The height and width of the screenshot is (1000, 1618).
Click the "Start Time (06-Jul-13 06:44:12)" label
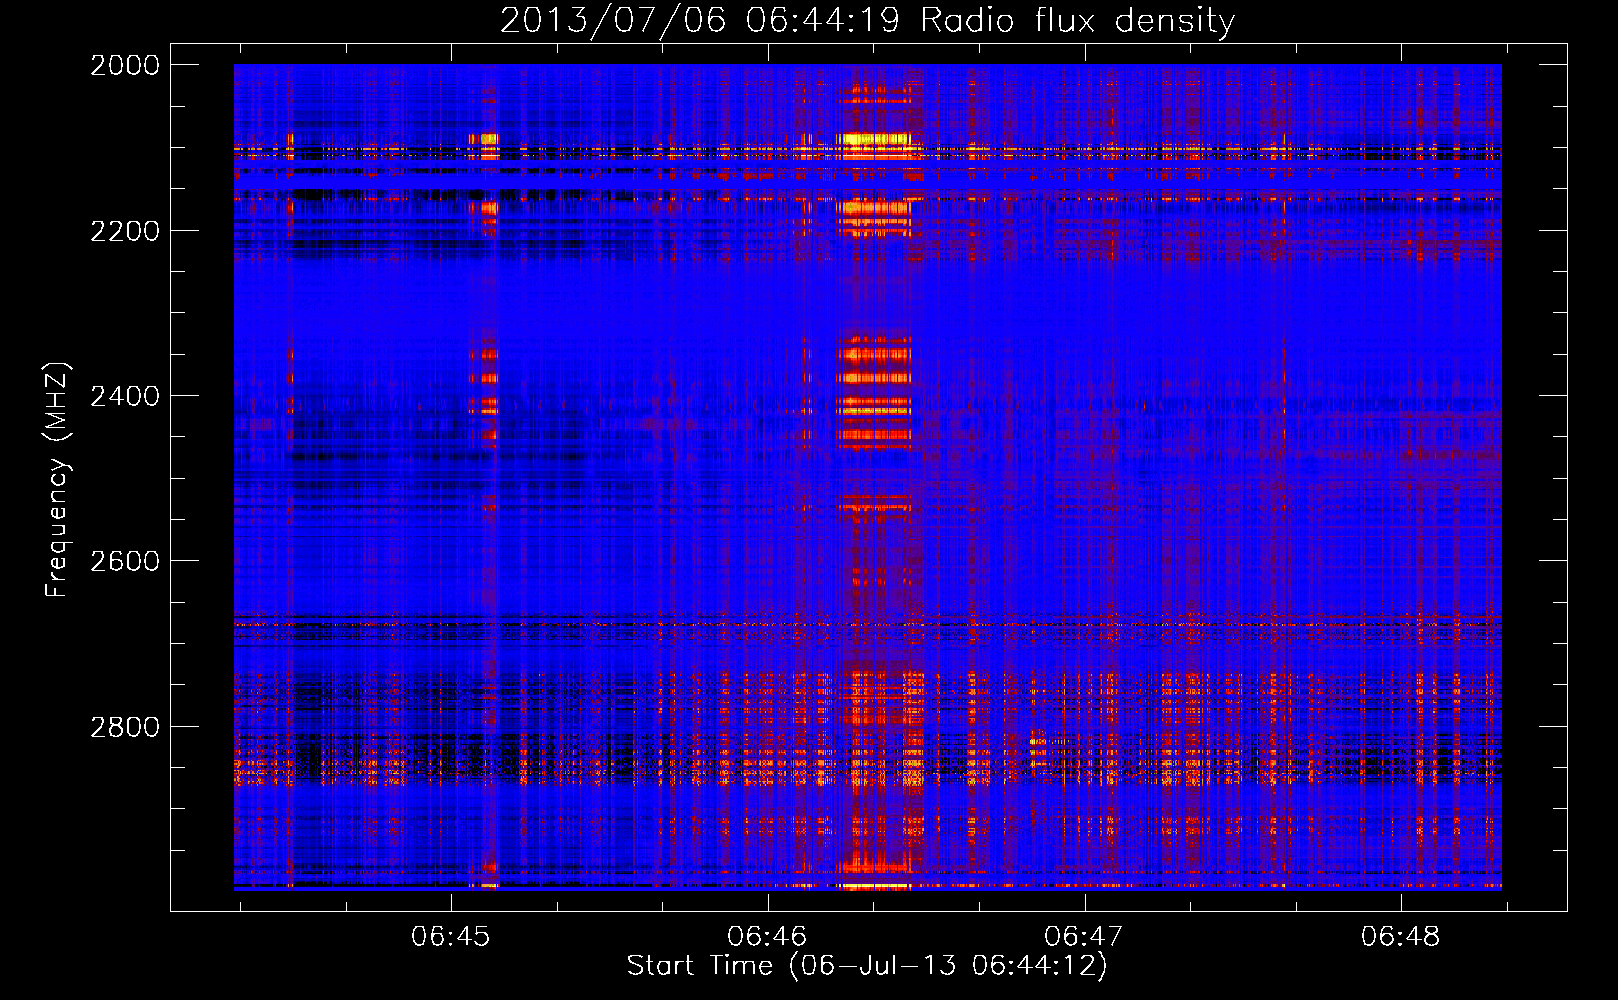coord(867,966)
